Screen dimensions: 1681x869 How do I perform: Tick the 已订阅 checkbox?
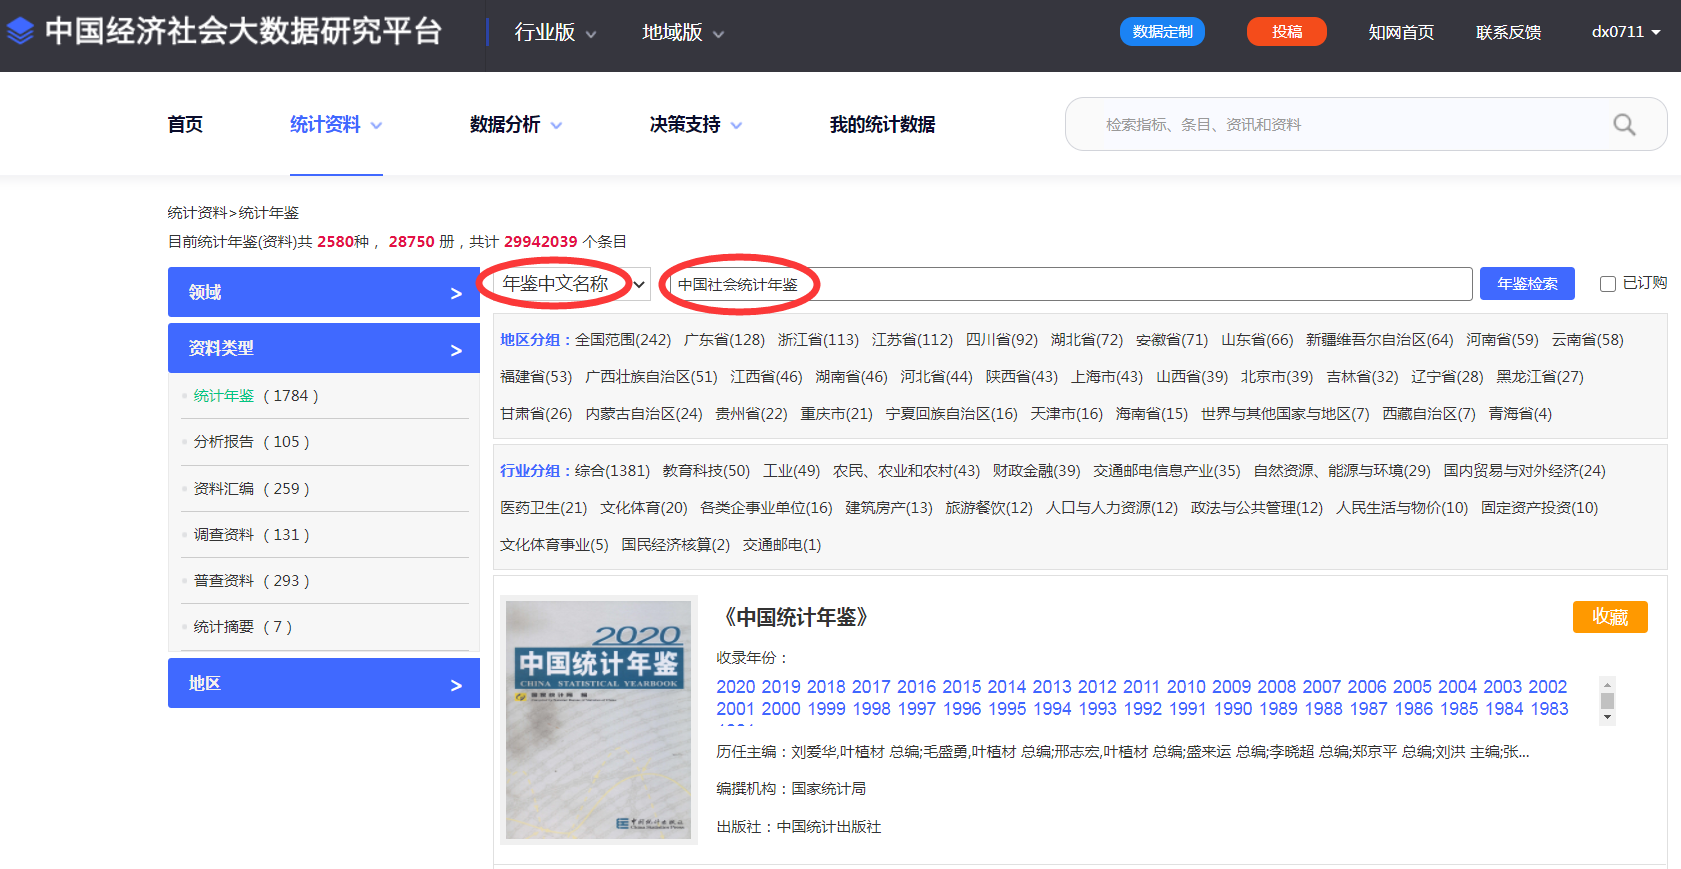tap(1608, 284)
